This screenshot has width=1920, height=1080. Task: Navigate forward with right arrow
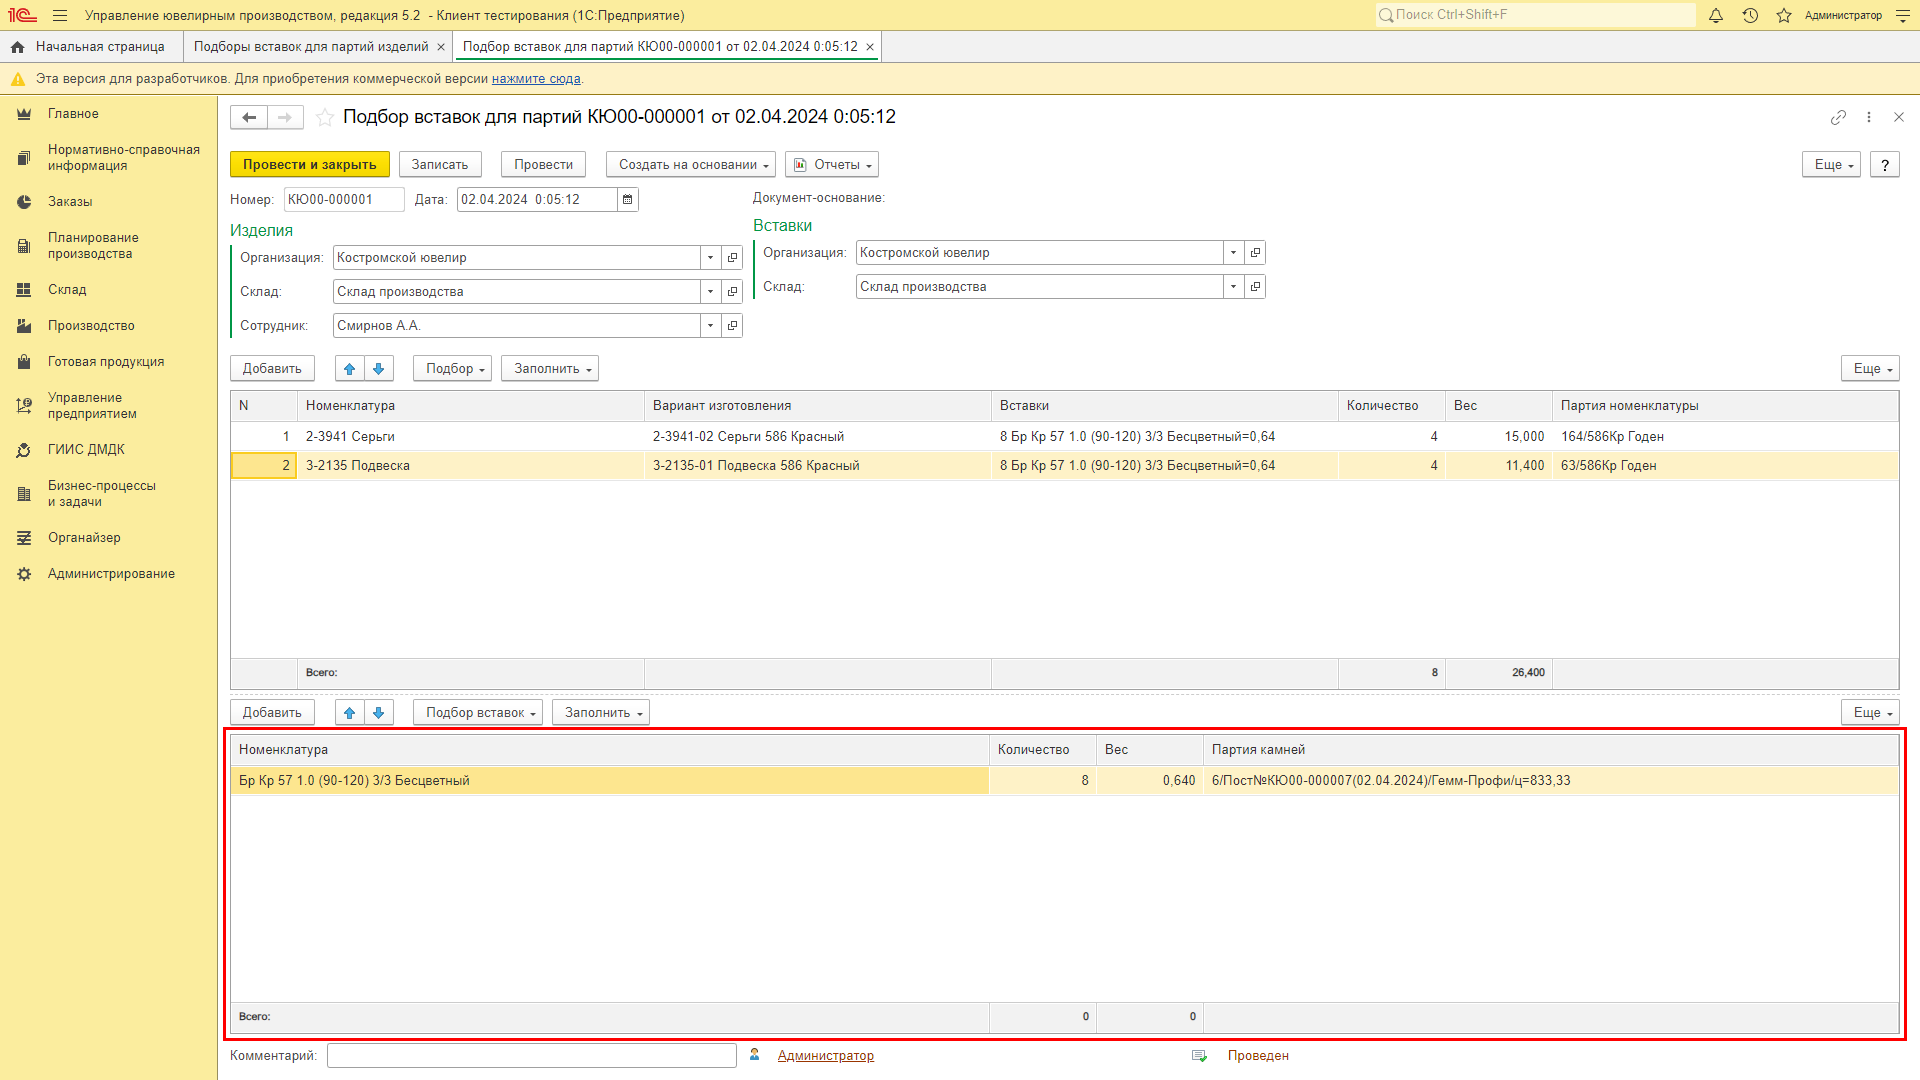pyautogui.click(x=285, y=118)
